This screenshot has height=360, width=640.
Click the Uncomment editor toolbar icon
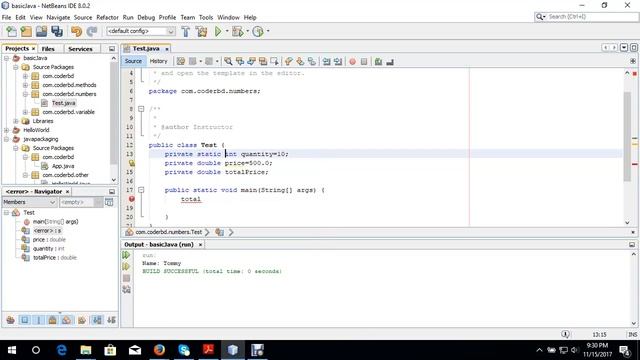point(390,61)
